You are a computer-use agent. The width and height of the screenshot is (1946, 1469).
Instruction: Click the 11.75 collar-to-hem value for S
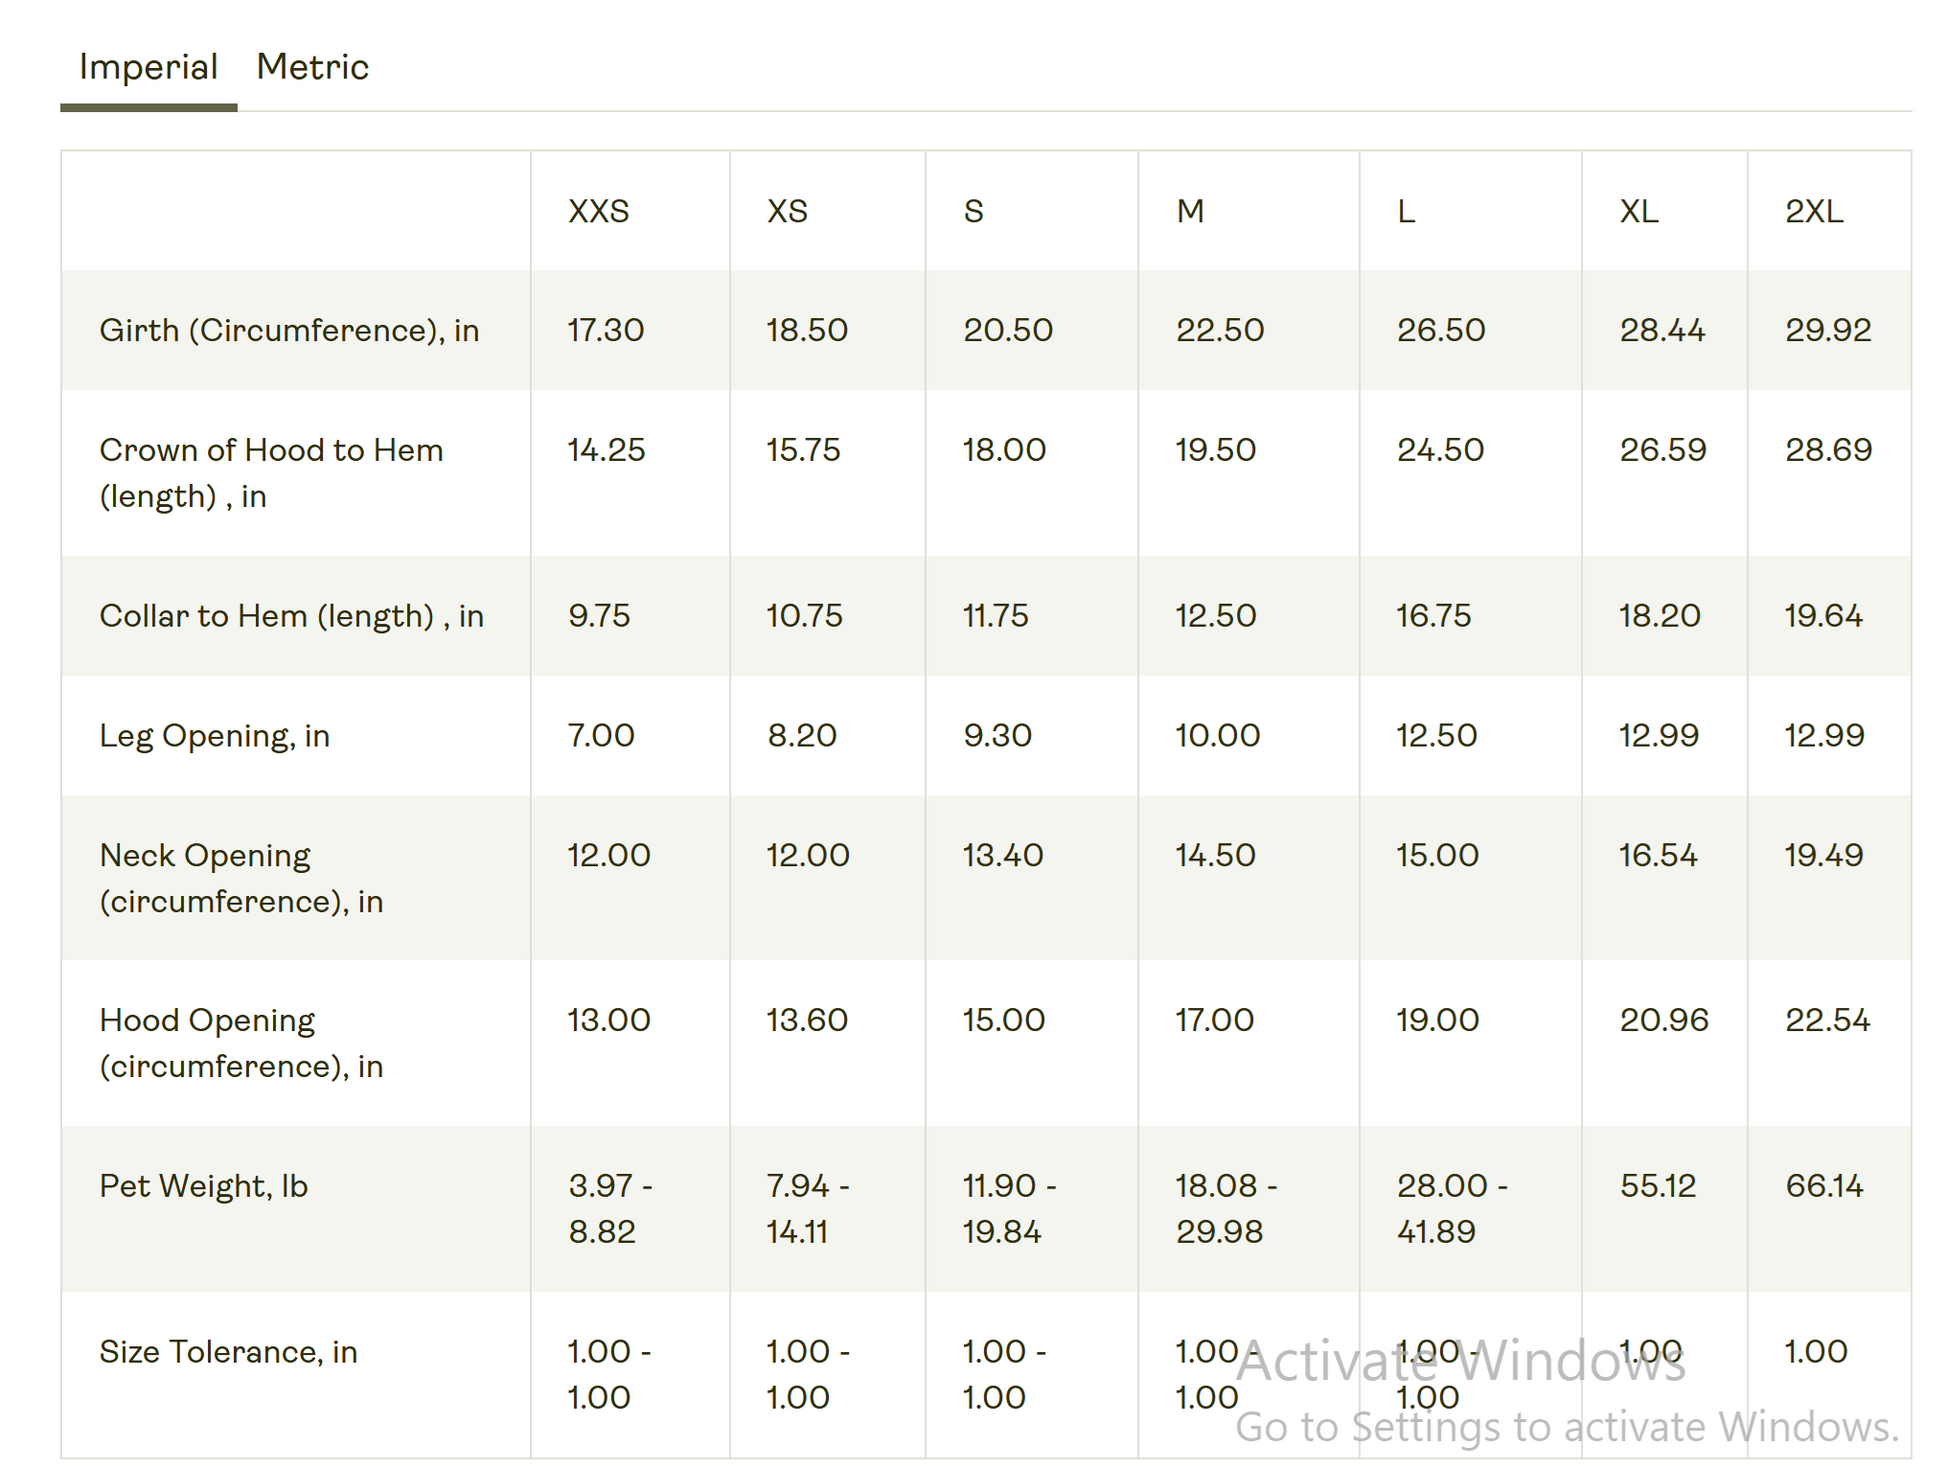[995, 616]
